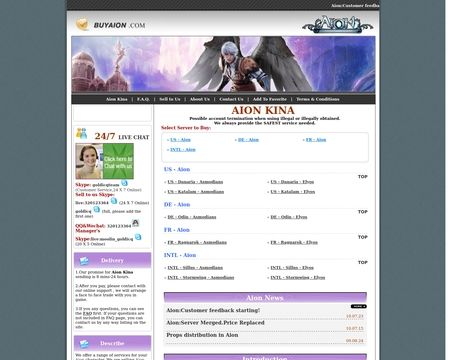Open the F.A.Q. menu item
The image size is (450, 360).
tap(143, 99)
